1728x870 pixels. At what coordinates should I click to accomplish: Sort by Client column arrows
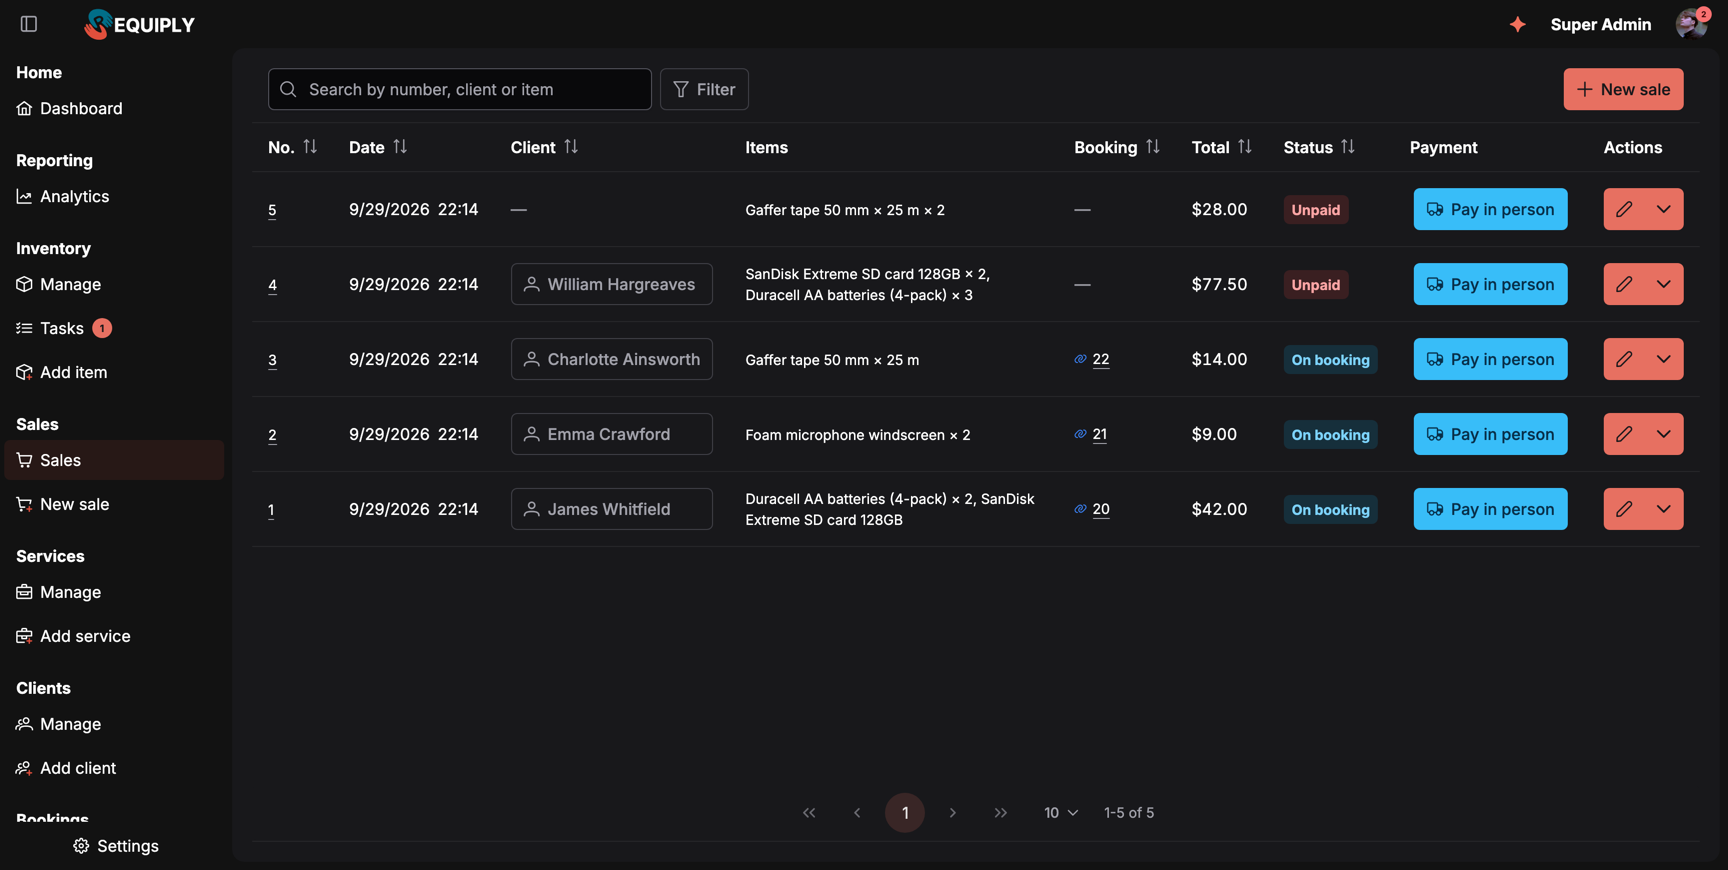click(571, 147)
